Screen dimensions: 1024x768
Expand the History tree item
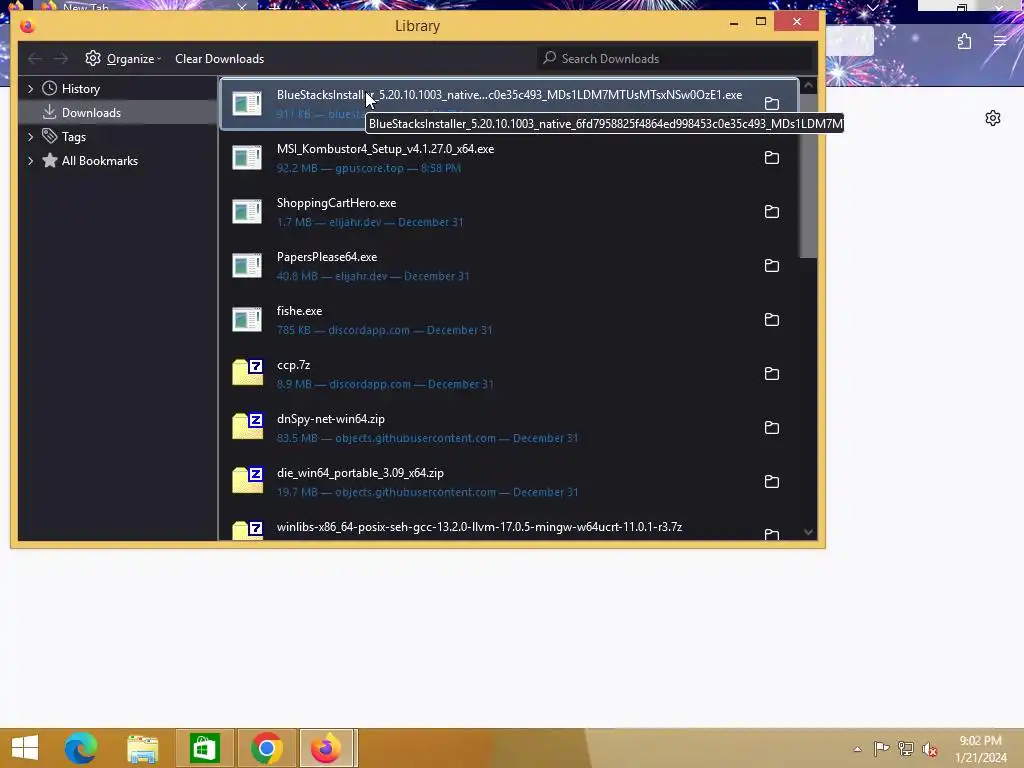(30, 88)
